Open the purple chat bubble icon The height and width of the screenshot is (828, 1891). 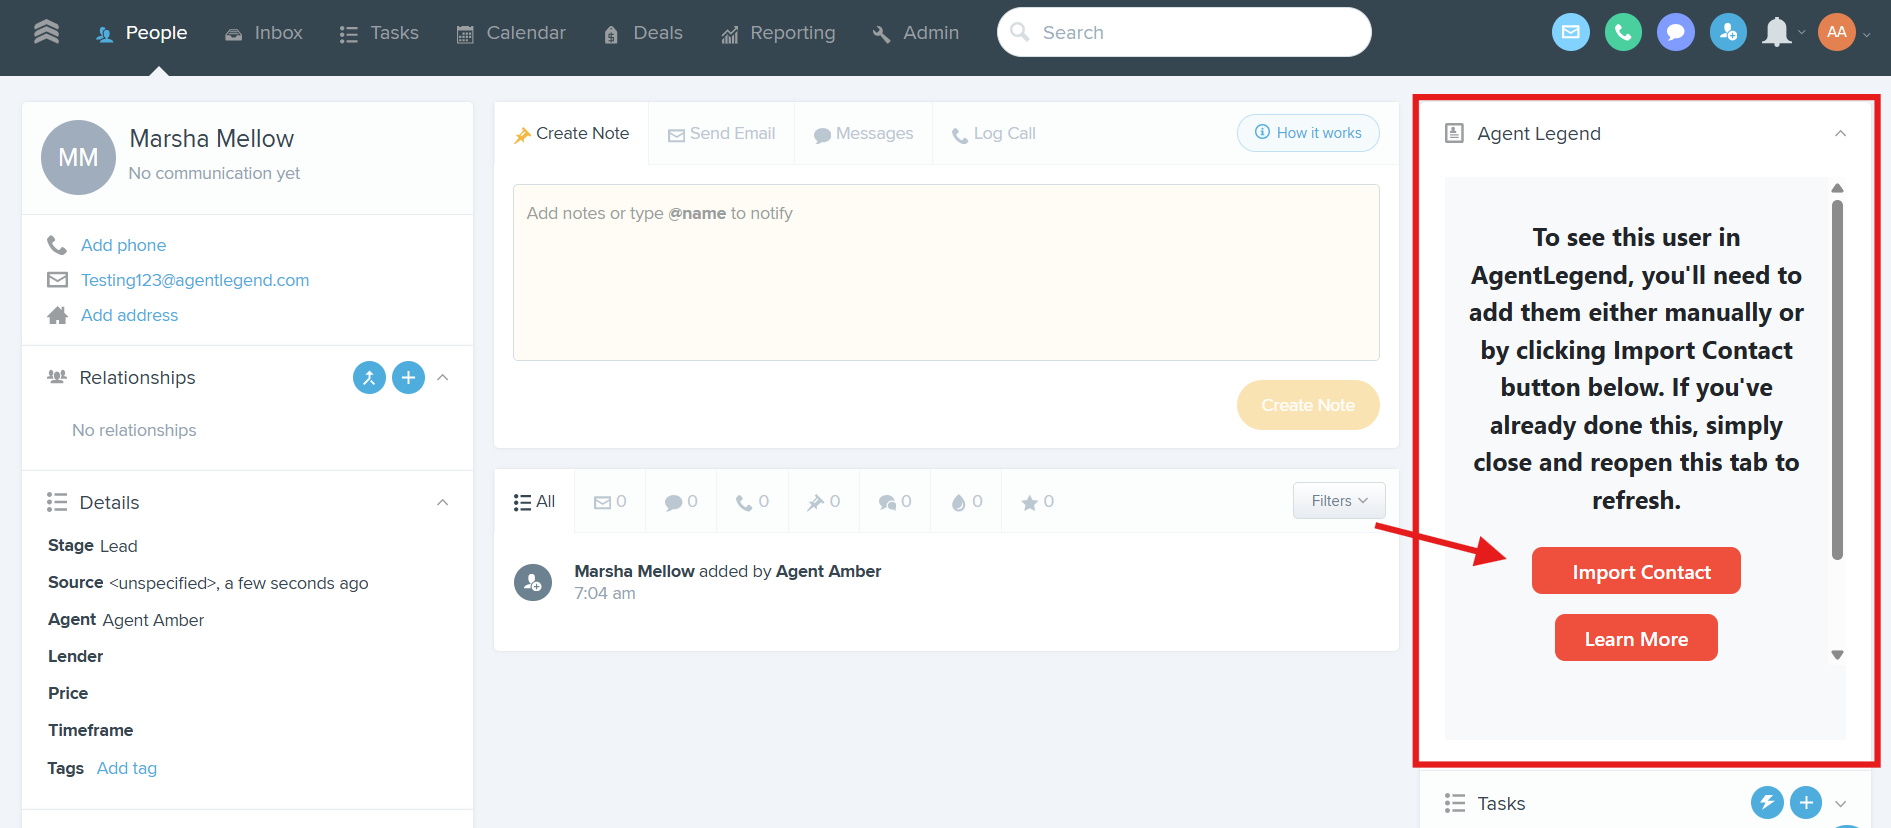pyautogui.click(x=1676, y=32)
